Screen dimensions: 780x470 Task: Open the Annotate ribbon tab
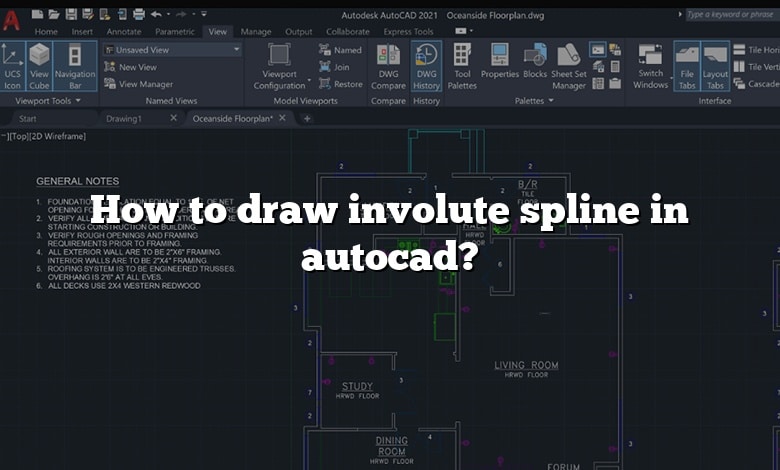click(124, 31)
